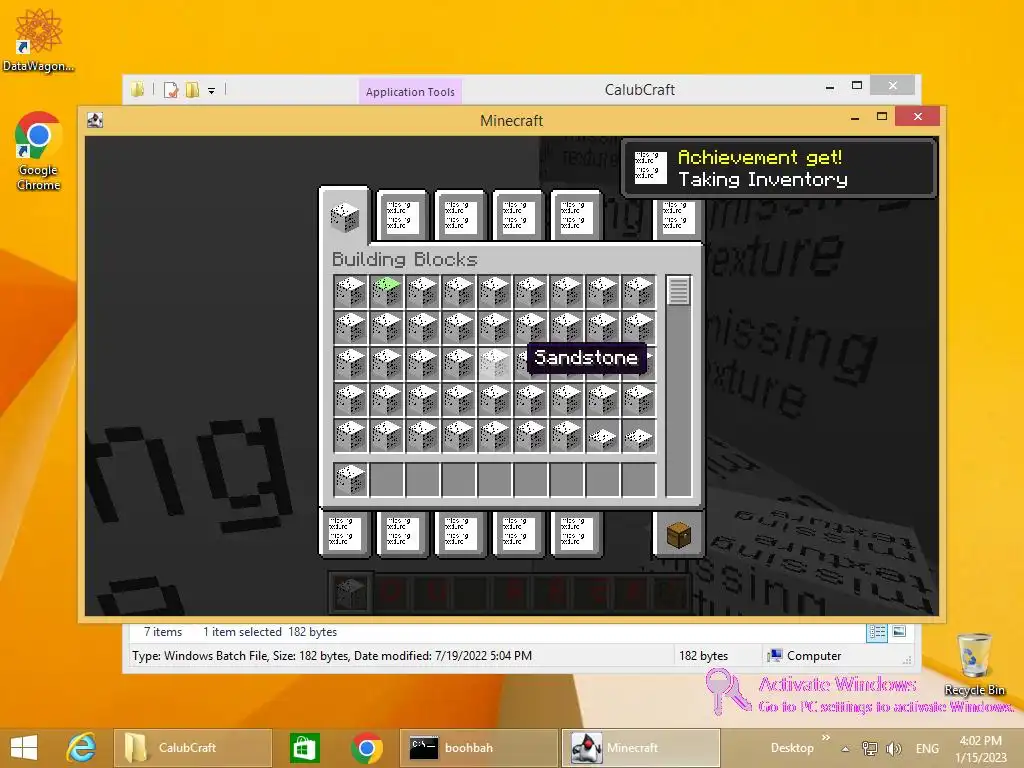Click the Minecraft window title icon
This screenshot has width=1024, height=768.
95,120
